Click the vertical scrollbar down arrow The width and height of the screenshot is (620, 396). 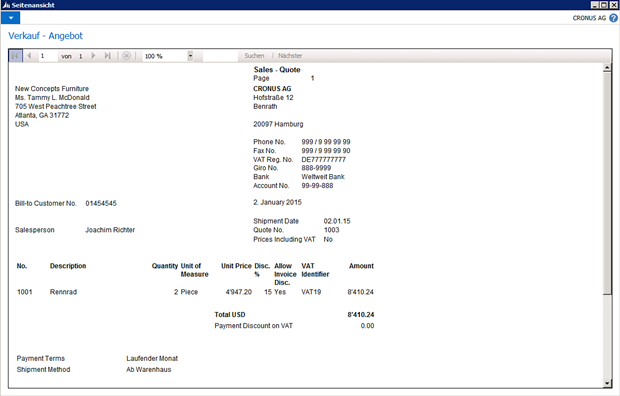click(607, 383)
